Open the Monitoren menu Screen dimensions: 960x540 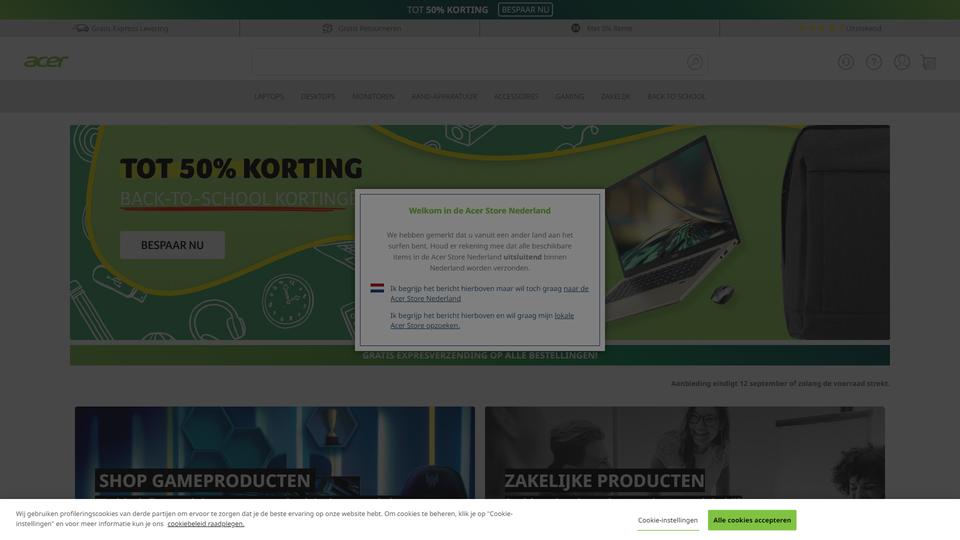pyautogui.click(x=373, y=97)
